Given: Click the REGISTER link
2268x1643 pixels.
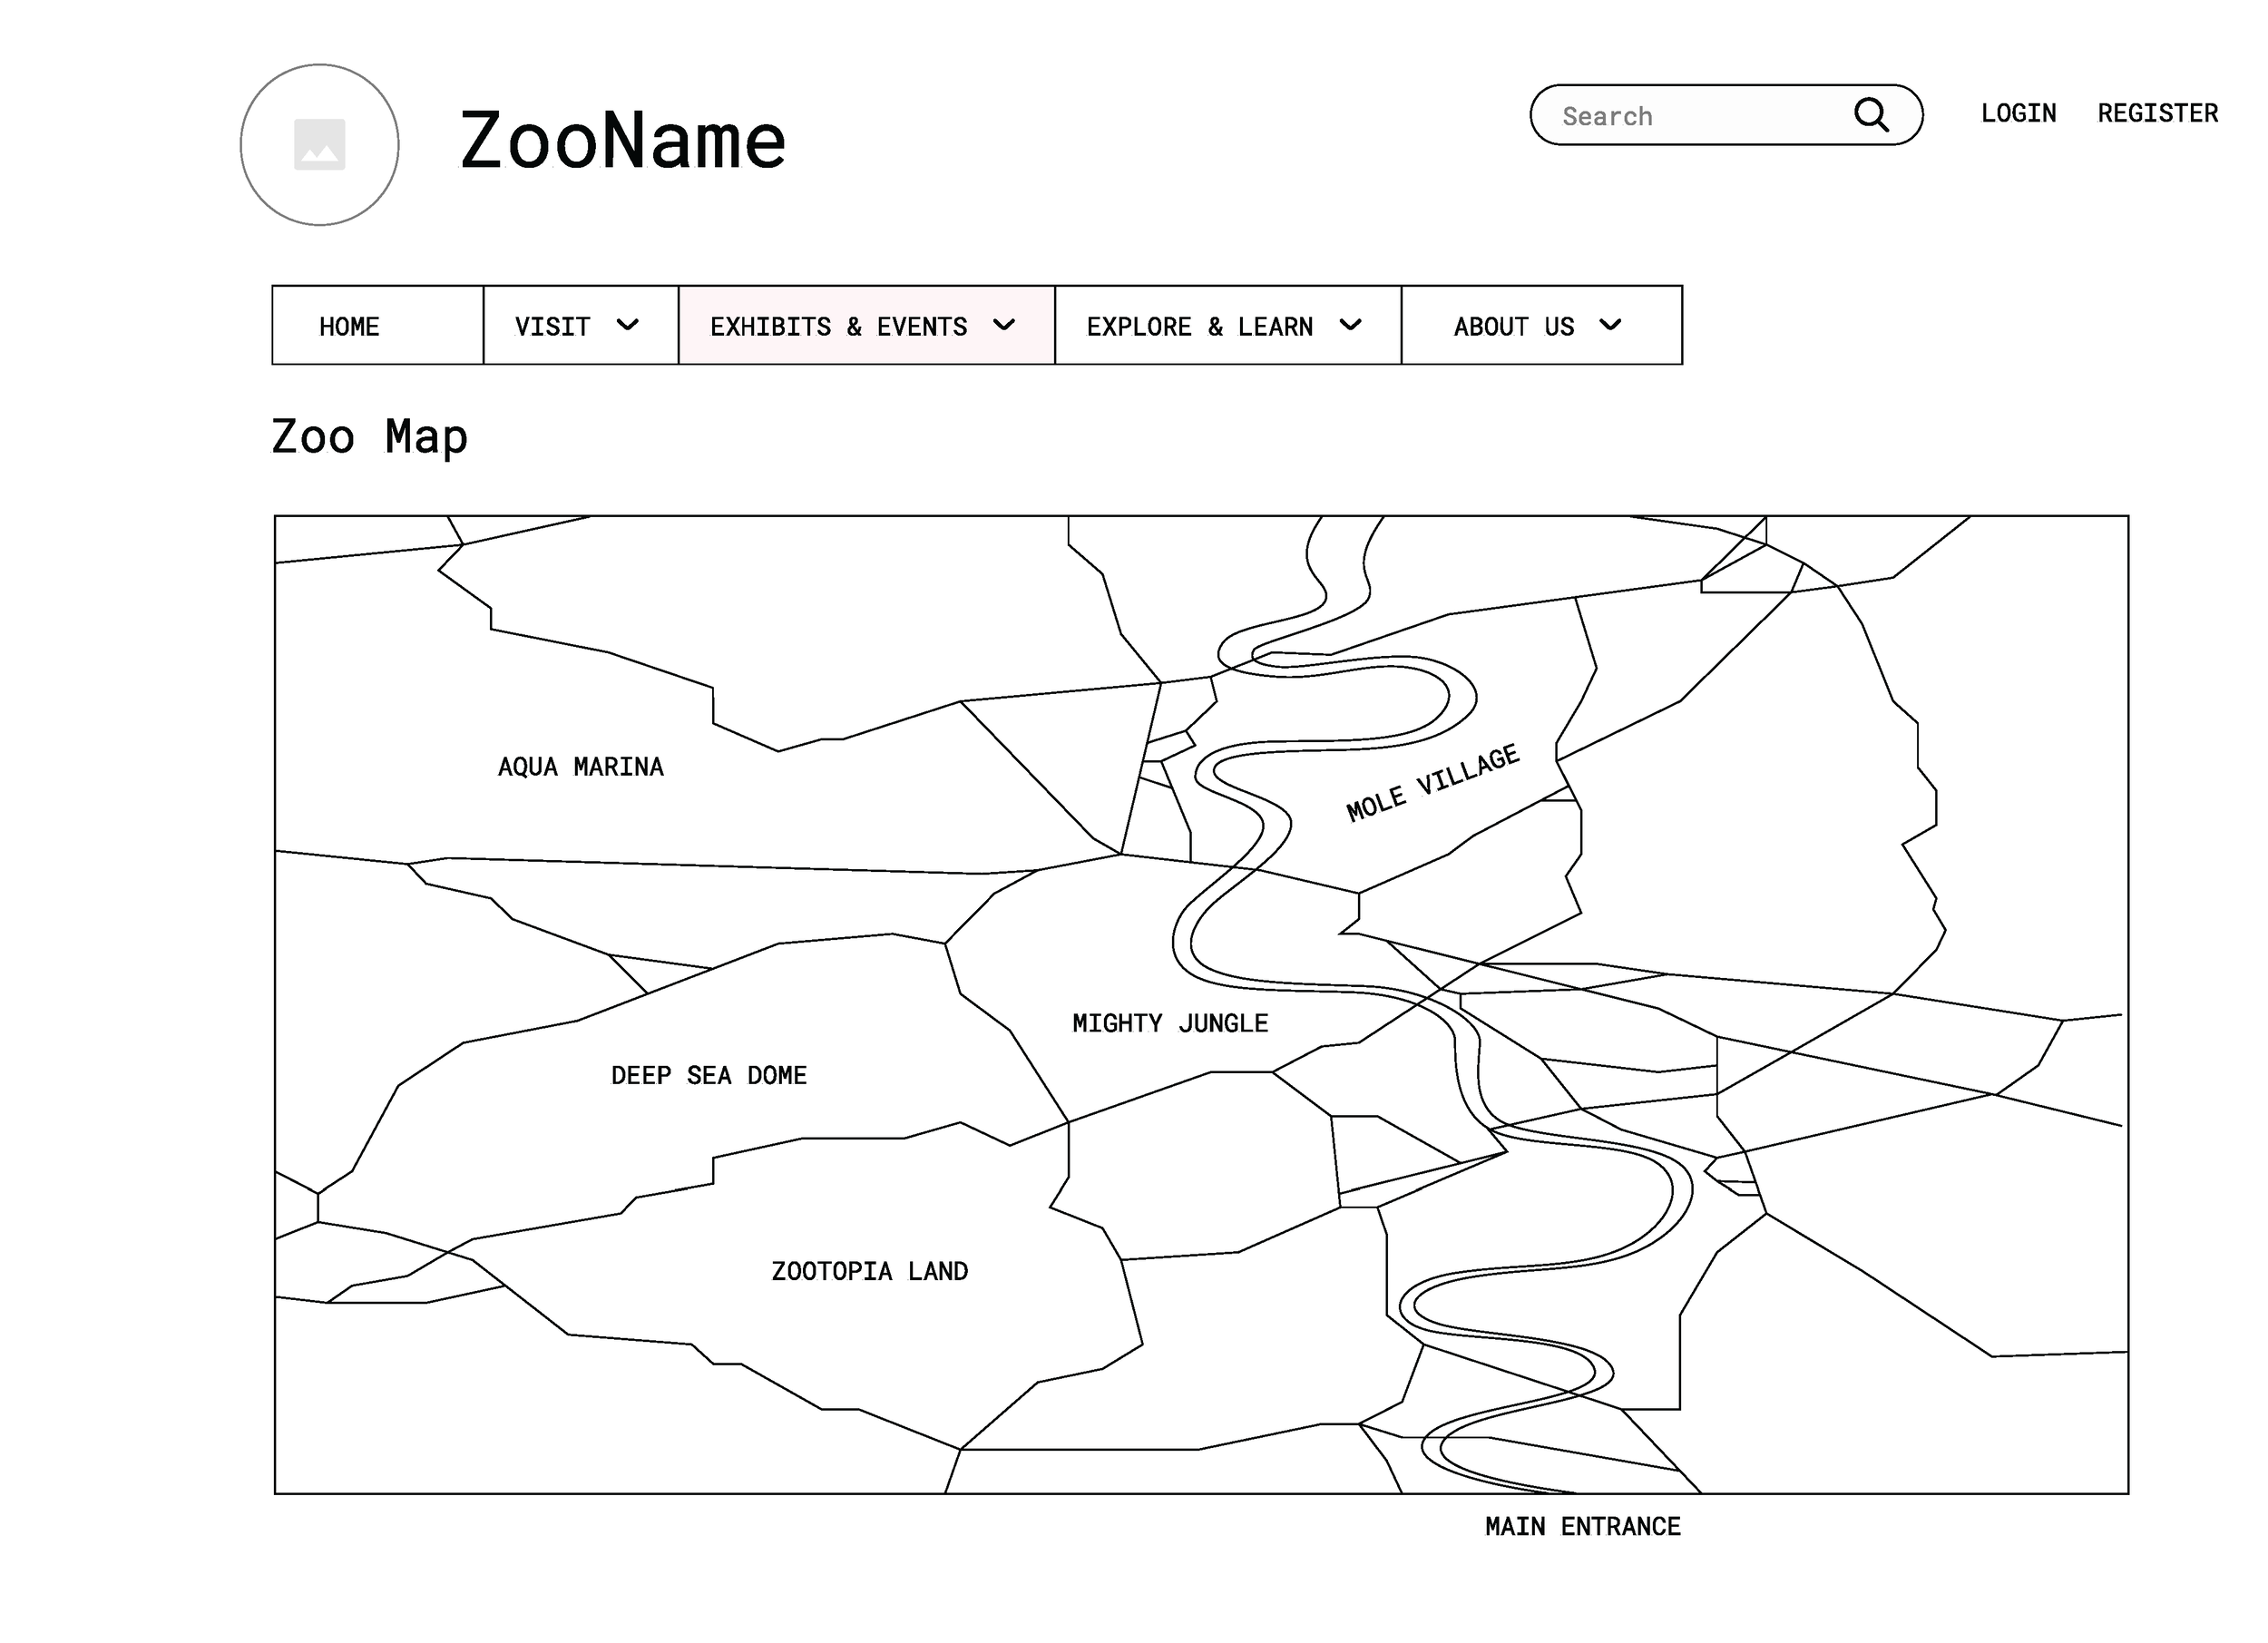Looking at the screenshot, I should click(2158, 113).
